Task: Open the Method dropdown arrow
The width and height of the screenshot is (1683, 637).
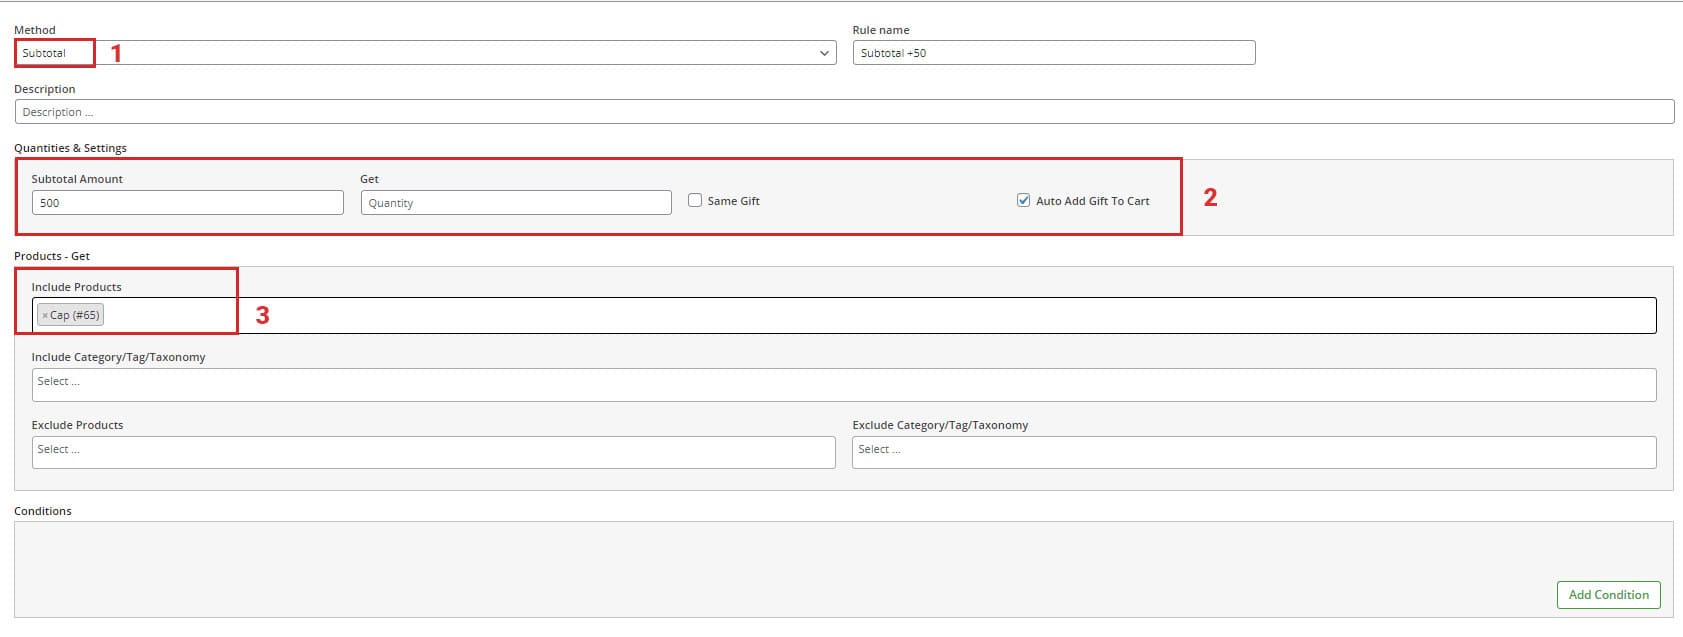Action: (824, 53)
